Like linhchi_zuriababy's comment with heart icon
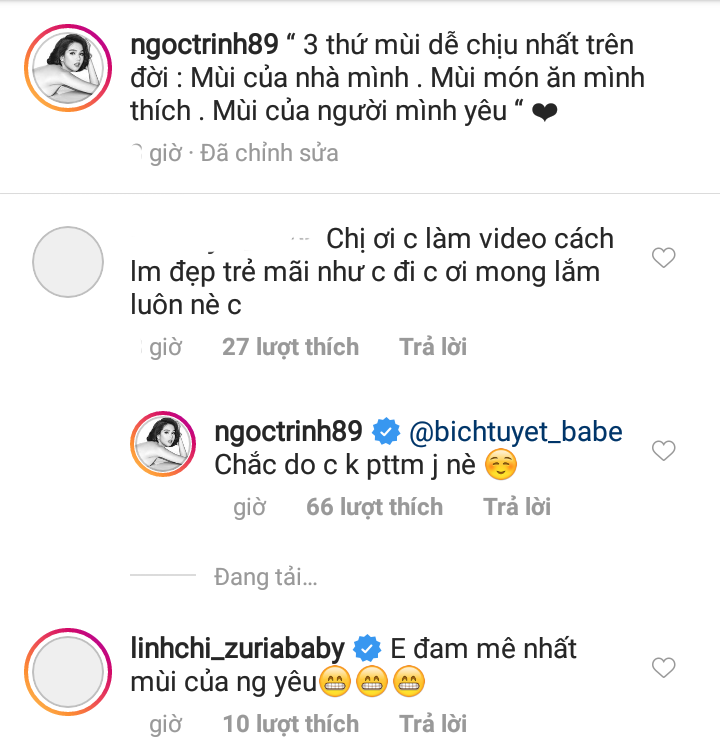The width and height of the screenshot is (720, 746). coord(663,667)
